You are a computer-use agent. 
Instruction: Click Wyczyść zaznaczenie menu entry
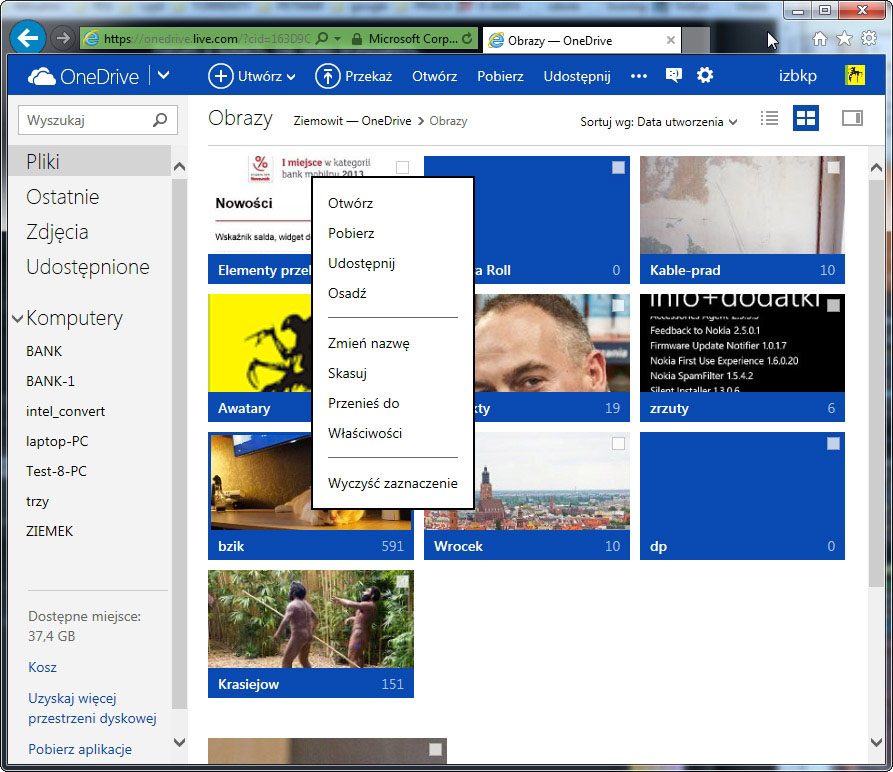392,483
